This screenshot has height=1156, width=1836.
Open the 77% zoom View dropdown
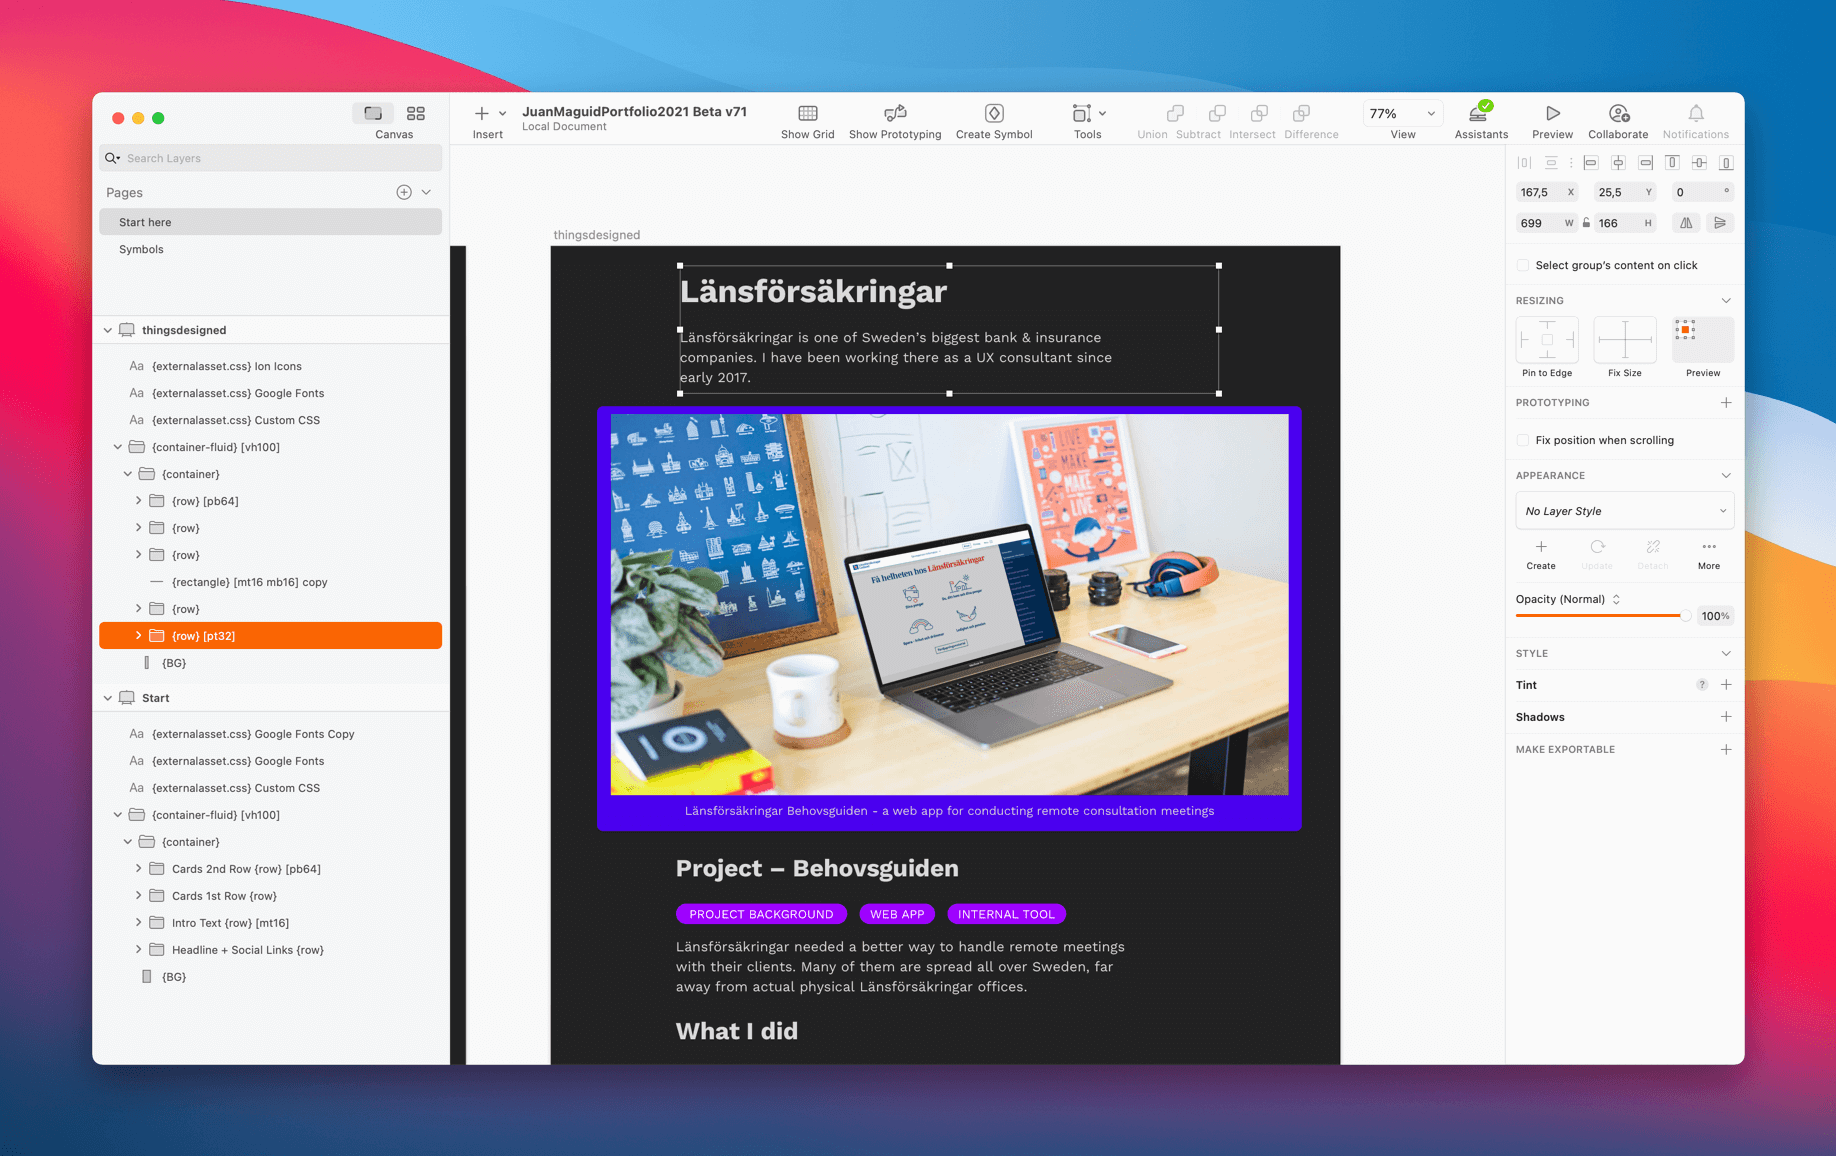[x=1403, y=113]
